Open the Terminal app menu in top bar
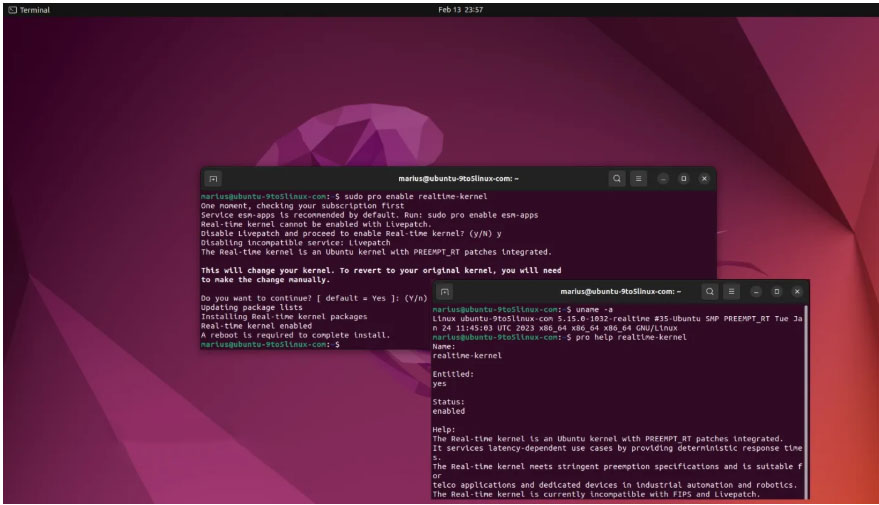This screenshot has height=505, width=879. pos(29,9)
